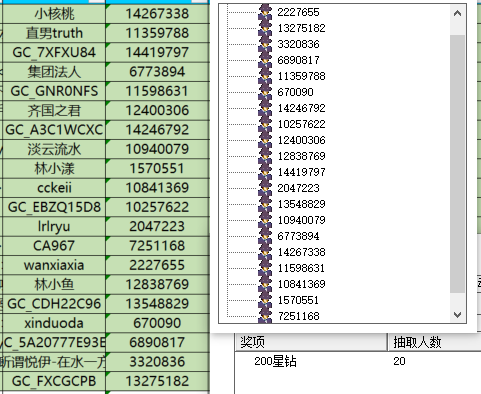This screenshot has height=394, width=481.
Task: Click spreadsheet cell 2047223
Action: [x=157, y=226]
